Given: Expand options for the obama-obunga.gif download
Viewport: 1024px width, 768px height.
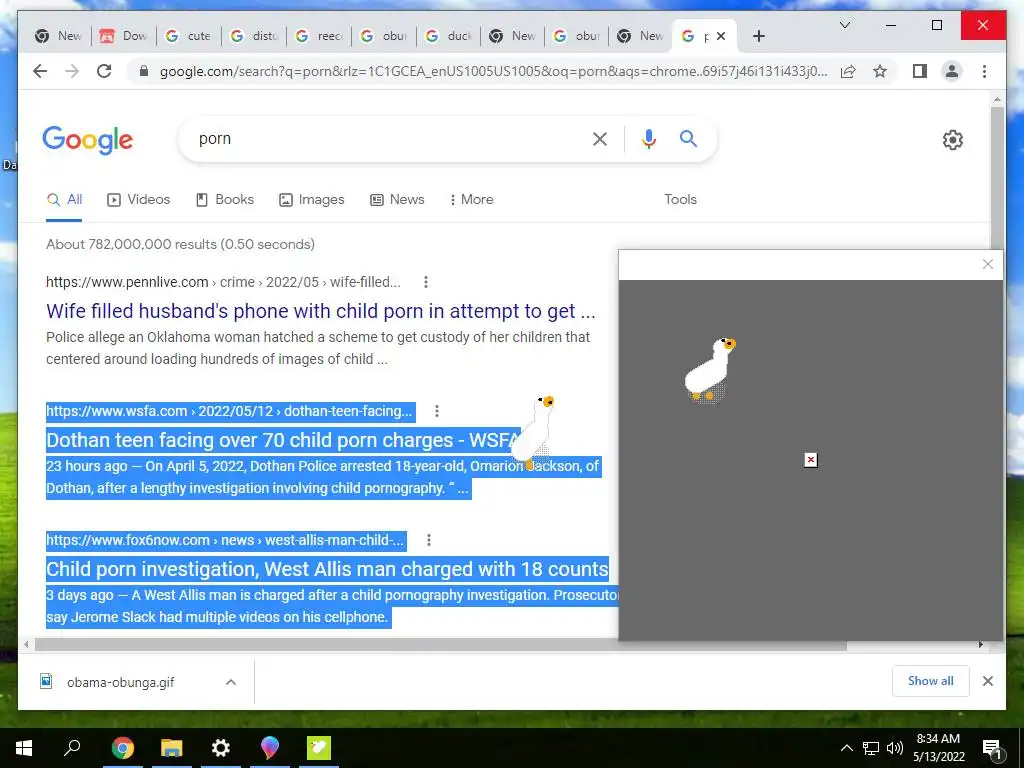Looking at the screenshot, I should coord(231,682).
